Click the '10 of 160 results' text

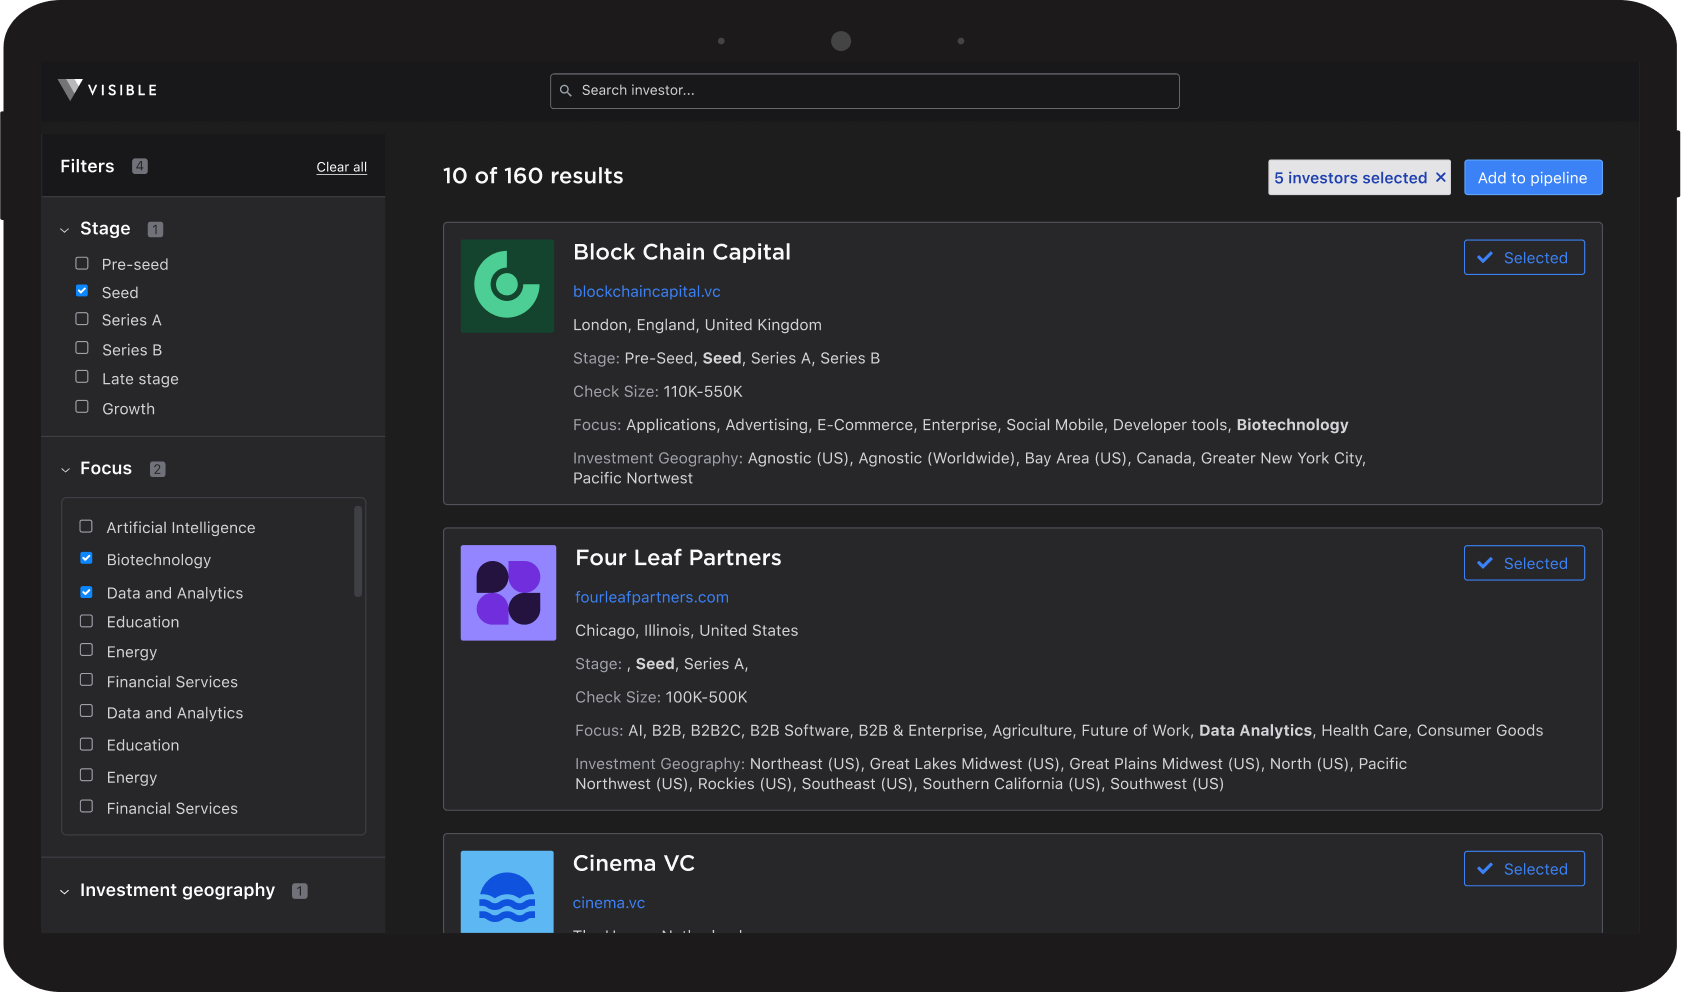tap(533, 176)
